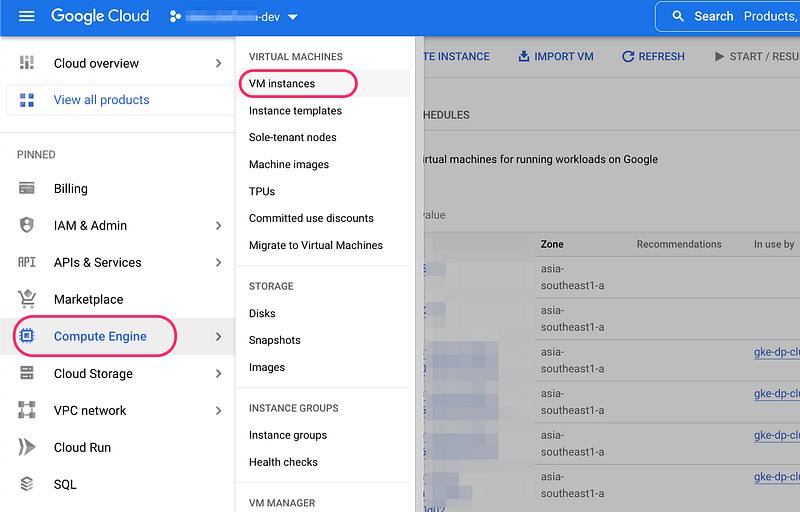Open Instance templates in submenu
This screenshot has height=512, width=800.
[x=295, y=111]
